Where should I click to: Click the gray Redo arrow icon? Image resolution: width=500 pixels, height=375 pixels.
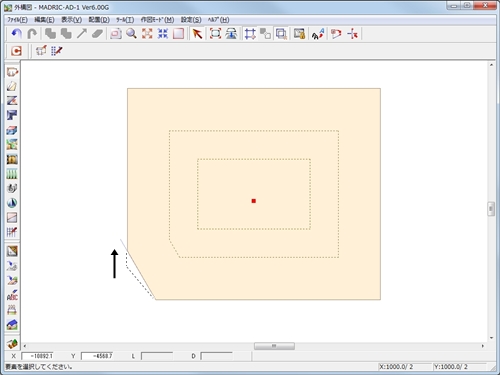[x=32, y=34]
